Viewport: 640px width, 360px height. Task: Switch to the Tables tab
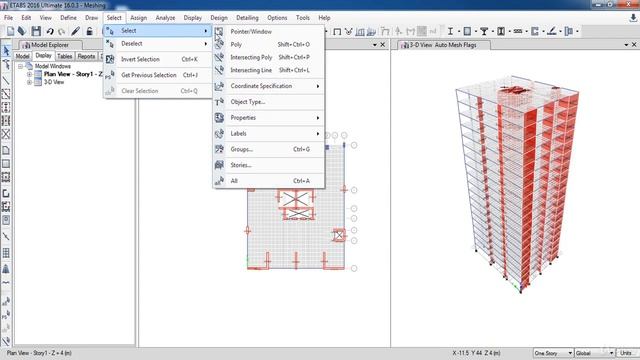(x=64, y=56)
